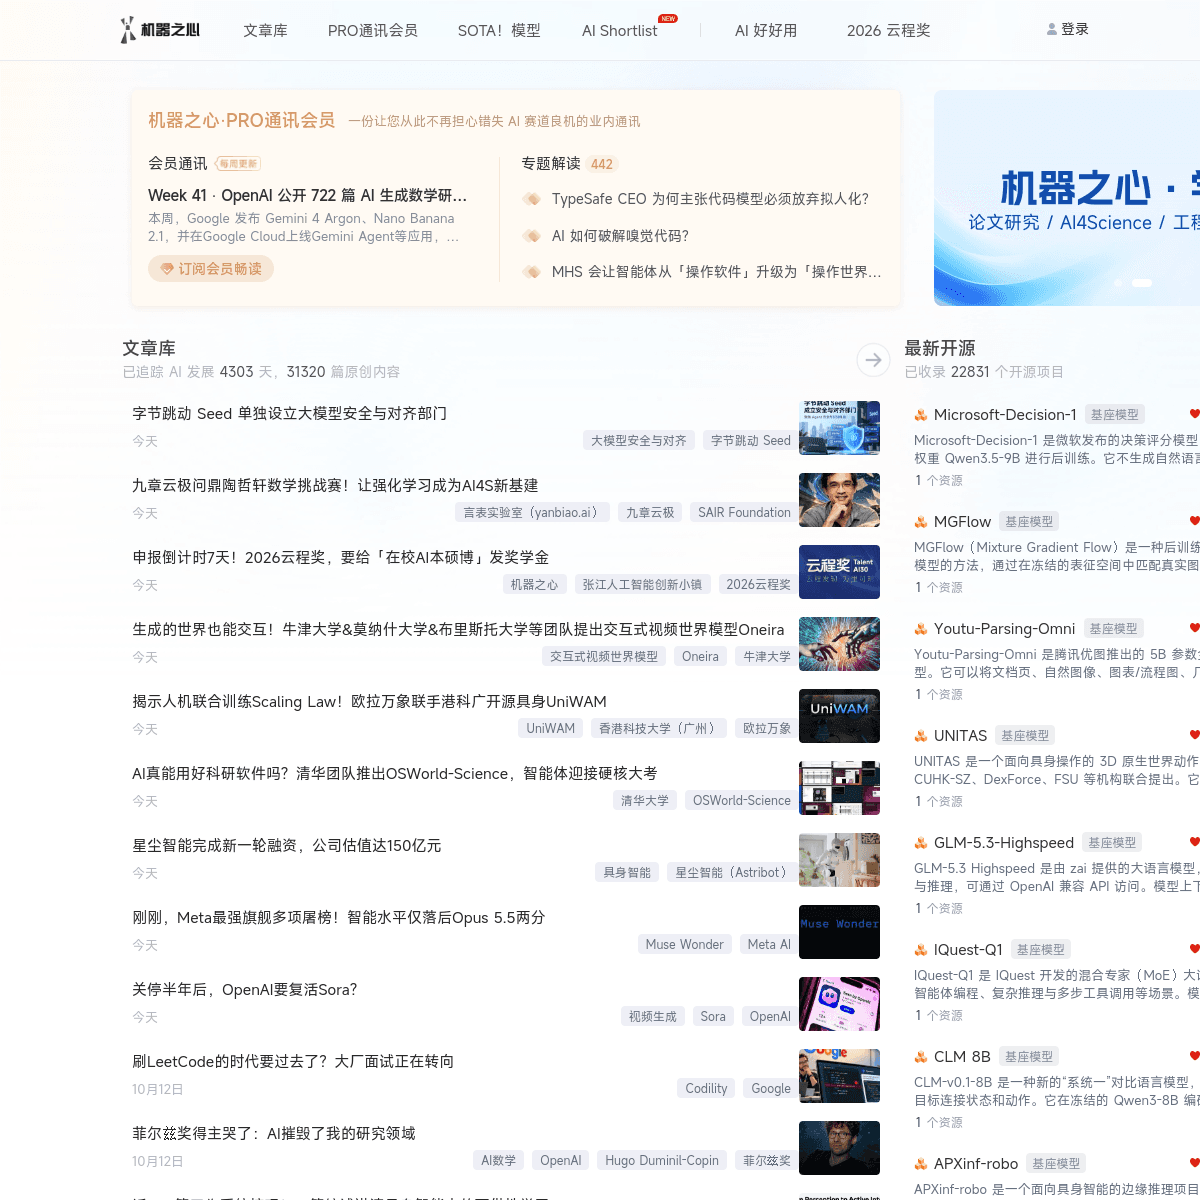
Task: Click the AI数学 tag
Action: [498, 1160]
